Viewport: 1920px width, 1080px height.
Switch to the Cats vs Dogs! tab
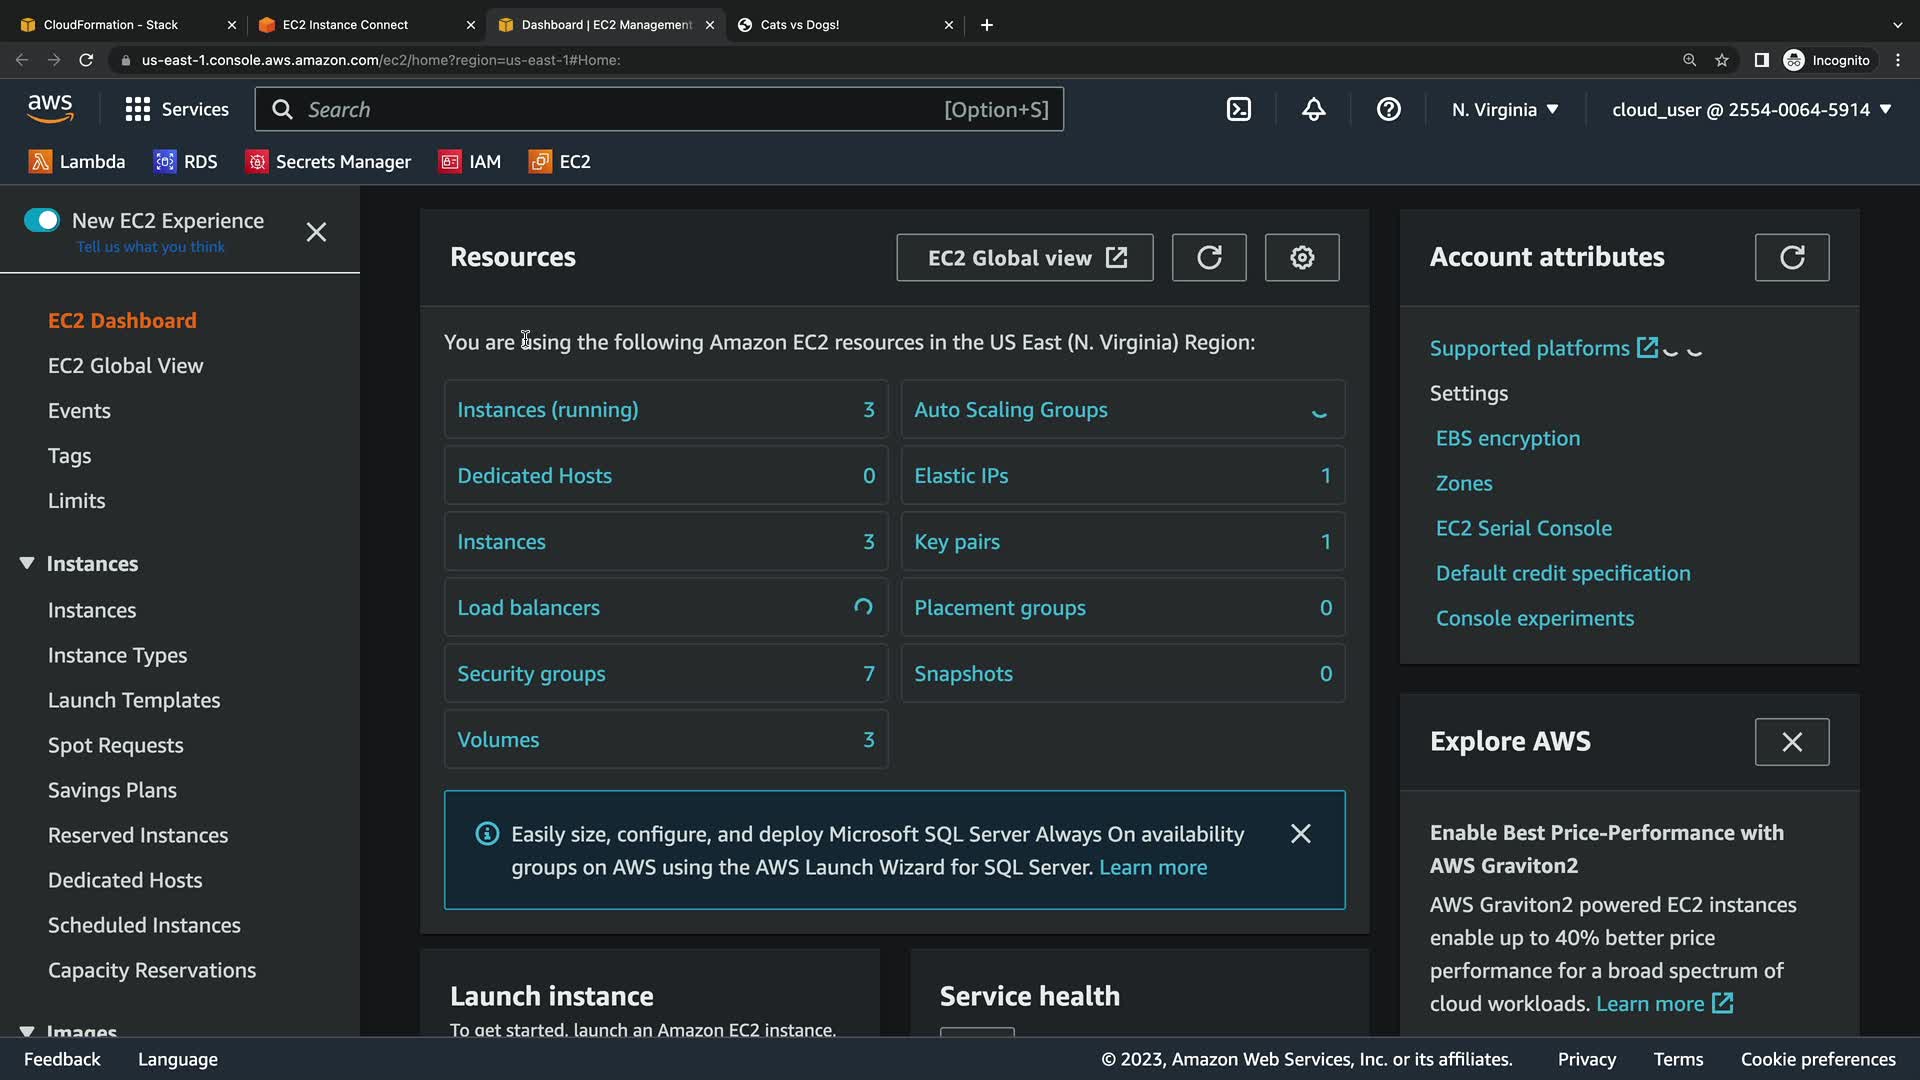tap(799, 25)
